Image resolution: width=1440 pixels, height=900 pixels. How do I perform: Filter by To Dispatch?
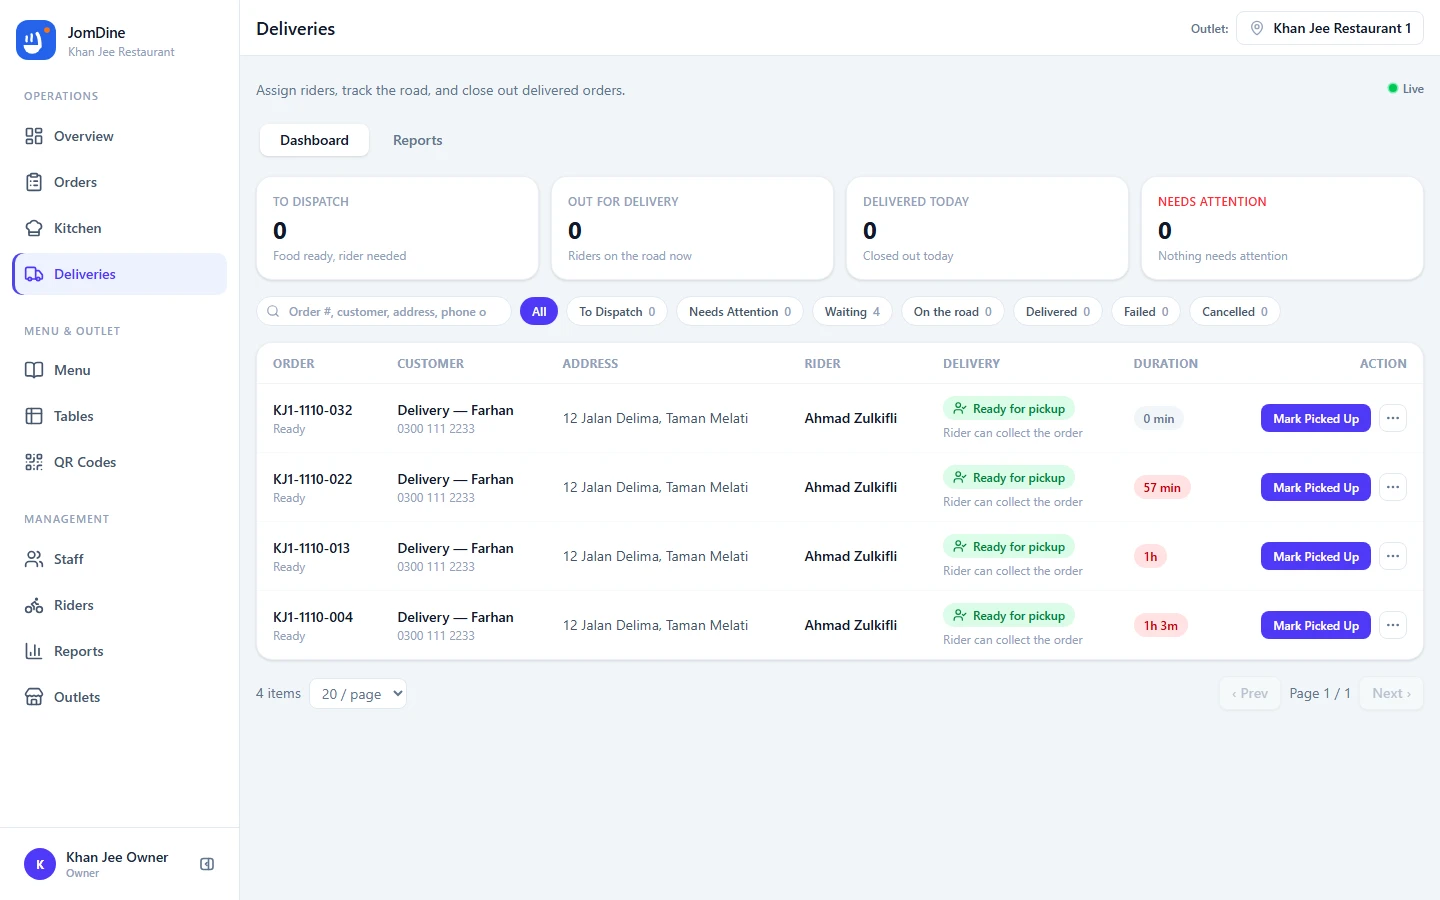(x=617, y=312)
